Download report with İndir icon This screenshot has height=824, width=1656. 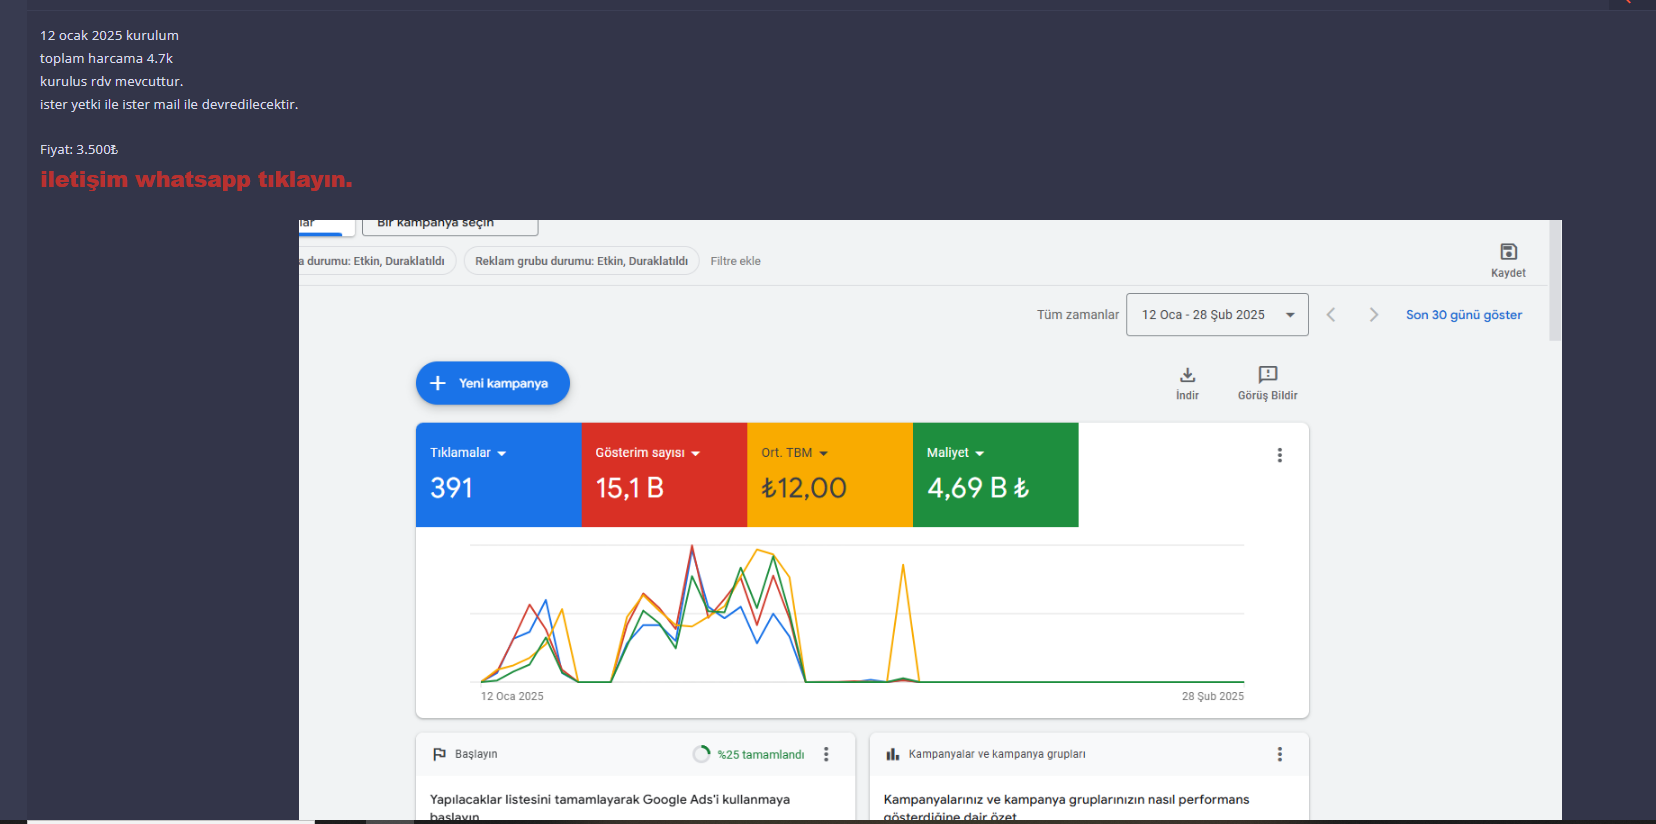pyautogui.click(x=1187, y=375)
